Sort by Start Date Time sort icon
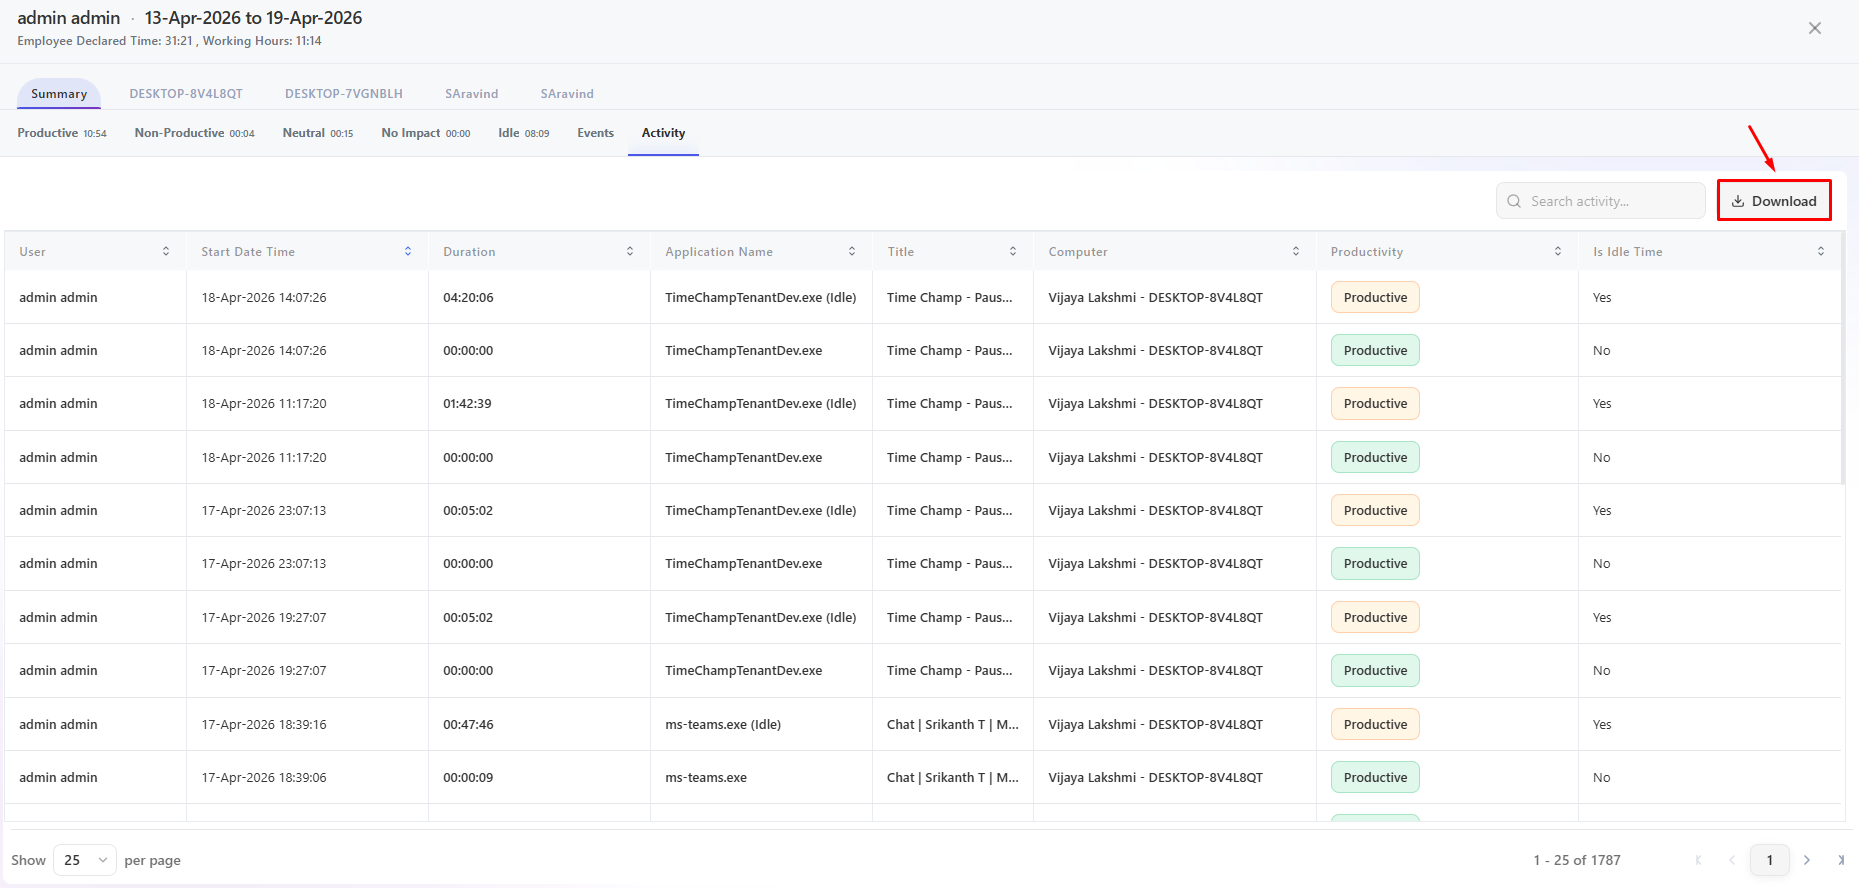 pos(408,252)
